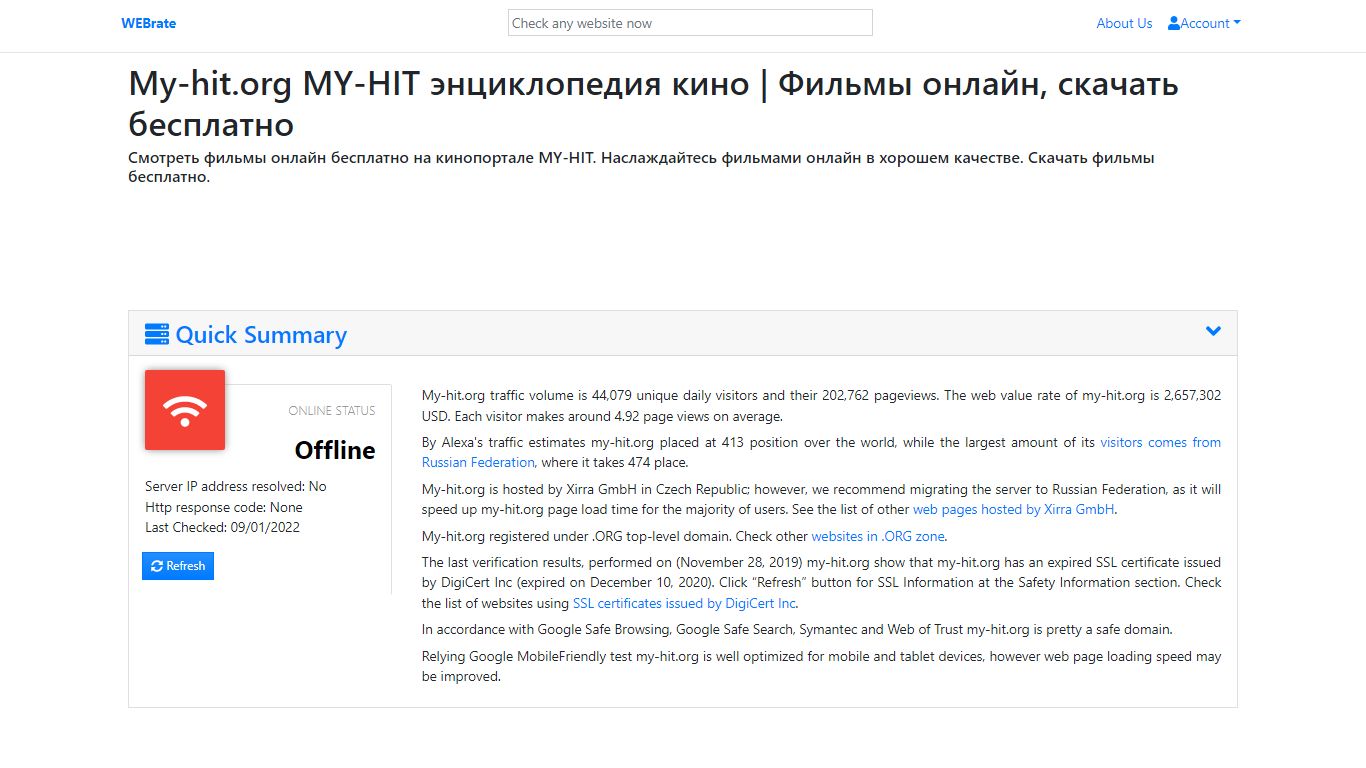Viewport: 1366px width, 768px height.
Task: Click 'Server IP address resolved: No' line
Action: pos(236,486)
